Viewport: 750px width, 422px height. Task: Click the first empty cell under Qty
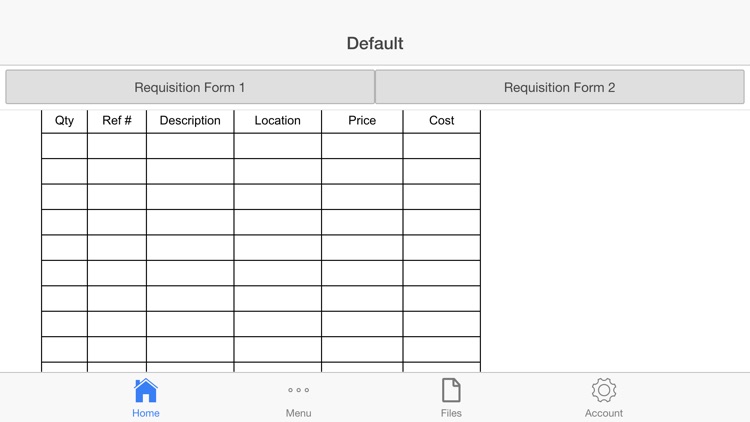(64, 146)
